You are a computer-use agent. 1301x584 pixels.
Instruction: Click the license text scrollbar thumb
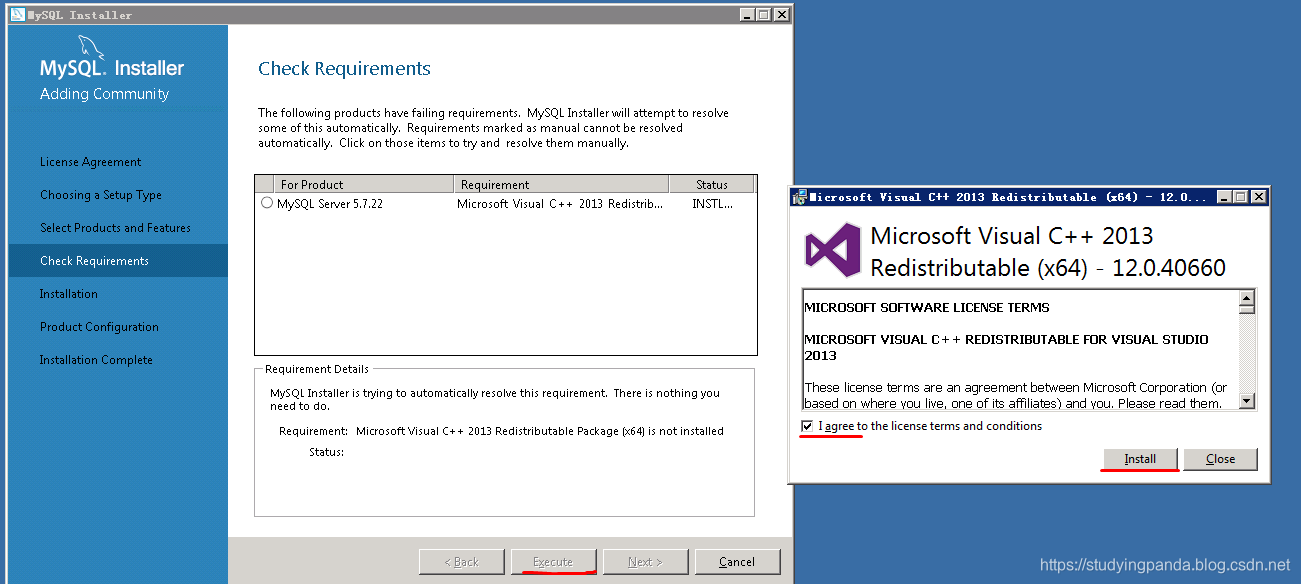tap(1247, 310)
